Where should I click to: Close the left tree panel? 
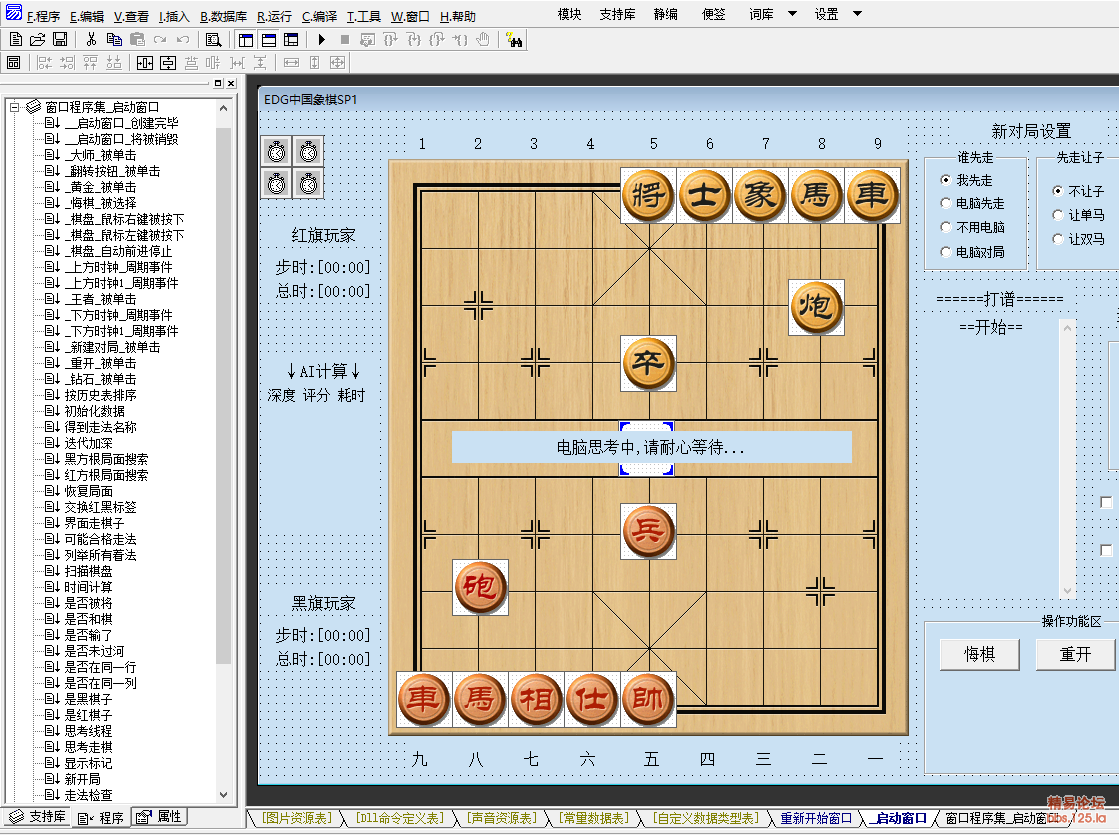pyautogui.click(x=231, y=84)
